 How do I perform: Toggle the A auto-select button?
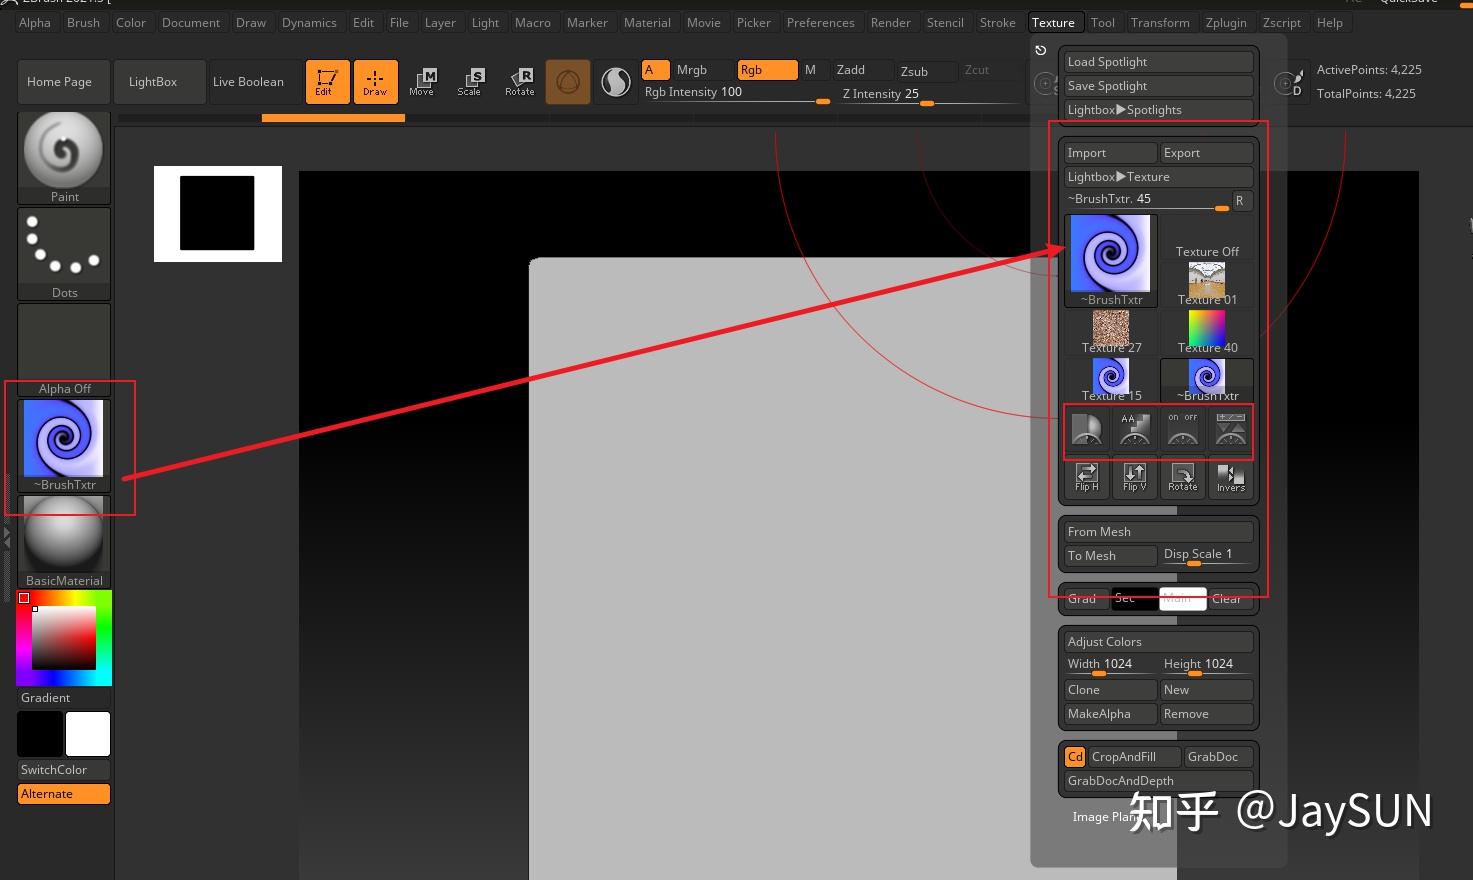point(654,70)
